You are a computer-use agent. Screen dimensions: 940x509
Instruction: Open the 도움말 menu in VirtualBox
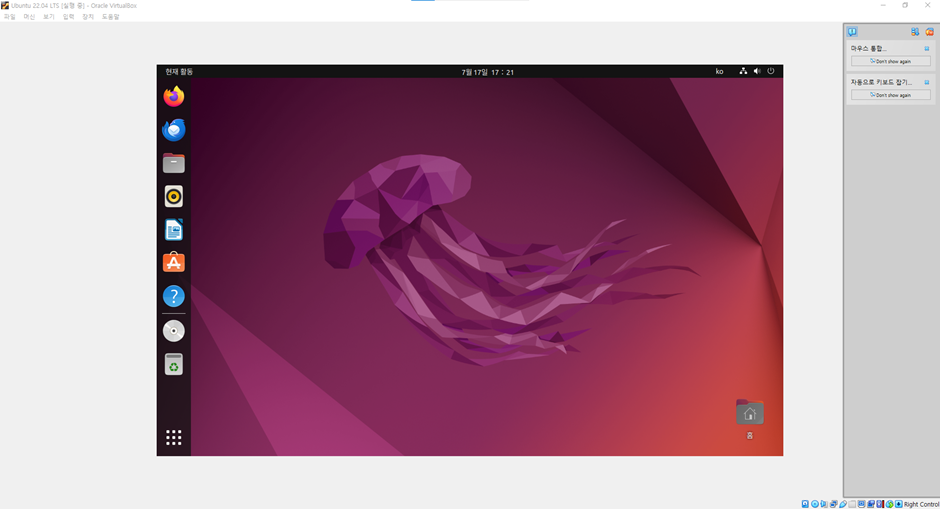pyautogui.click(x=110, y=17)
